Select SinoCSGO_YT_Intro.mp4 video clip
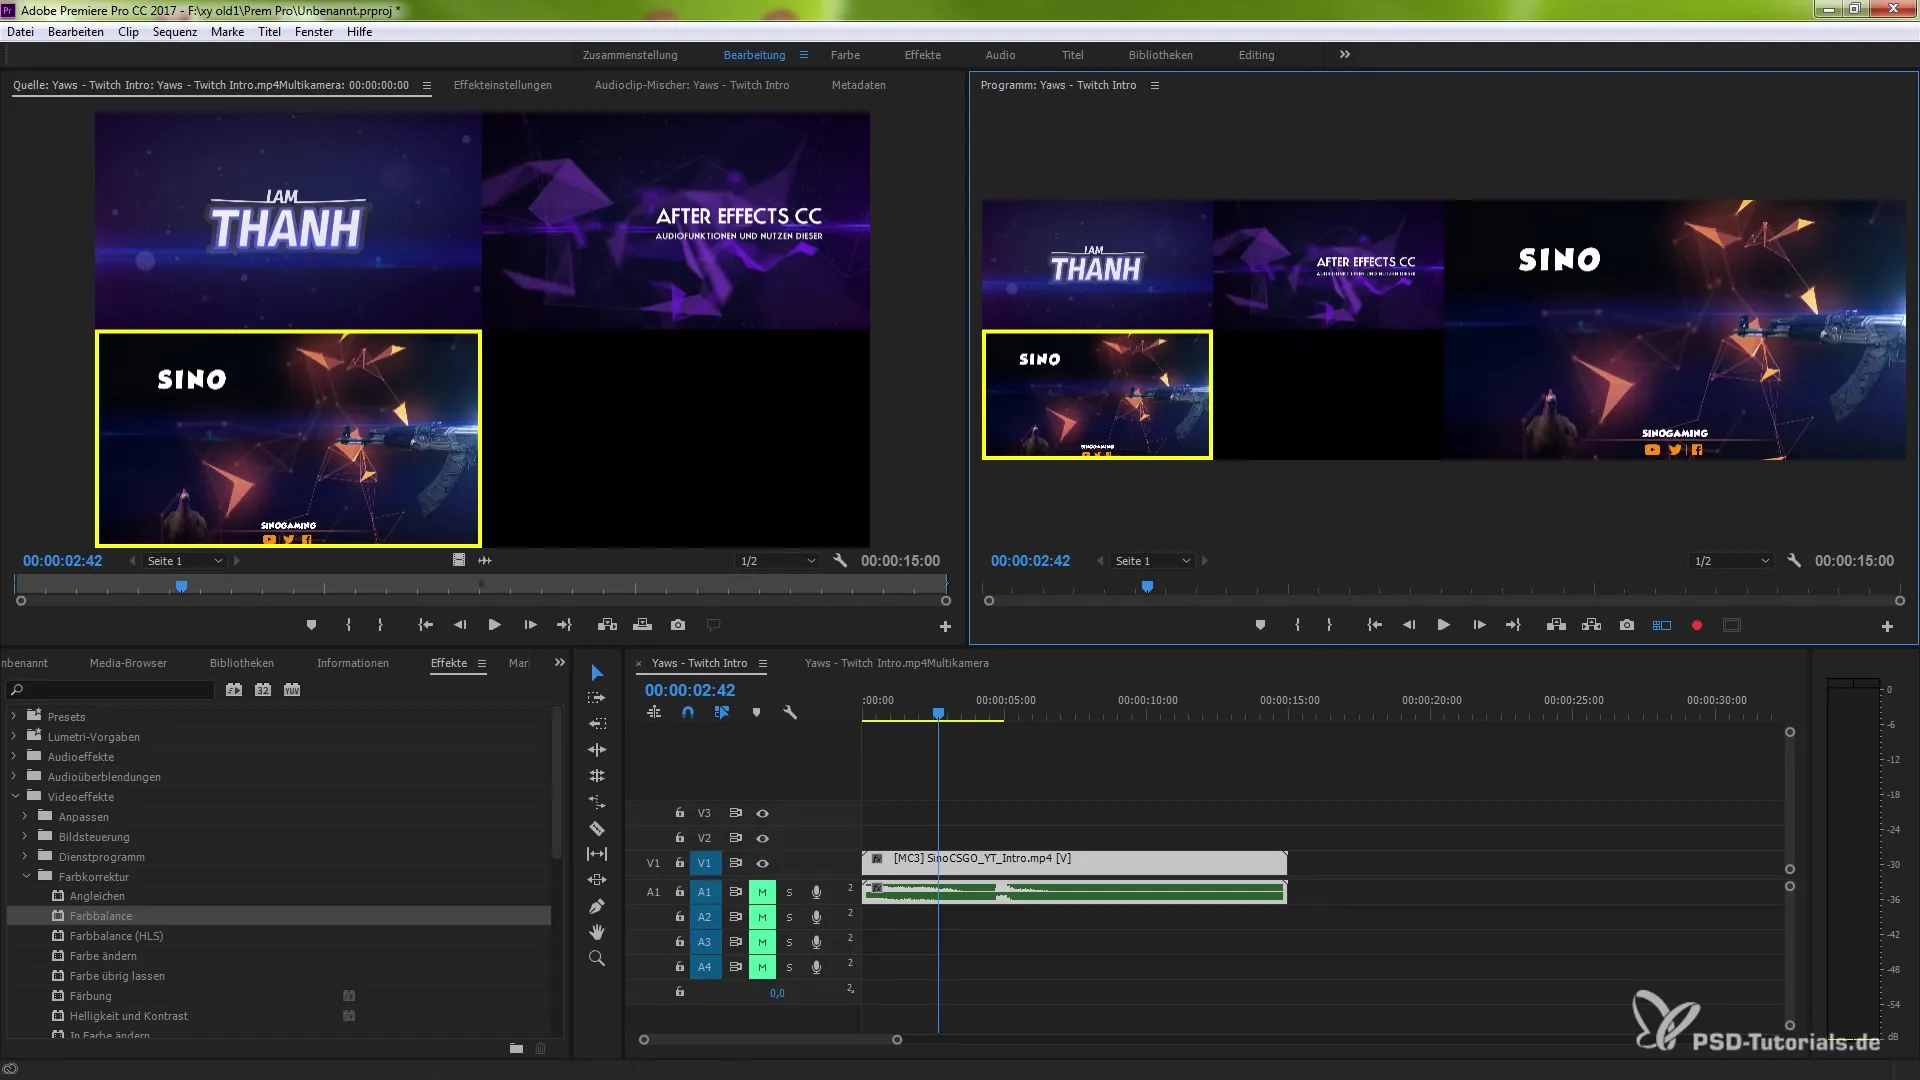 [x=1074, y=862]
